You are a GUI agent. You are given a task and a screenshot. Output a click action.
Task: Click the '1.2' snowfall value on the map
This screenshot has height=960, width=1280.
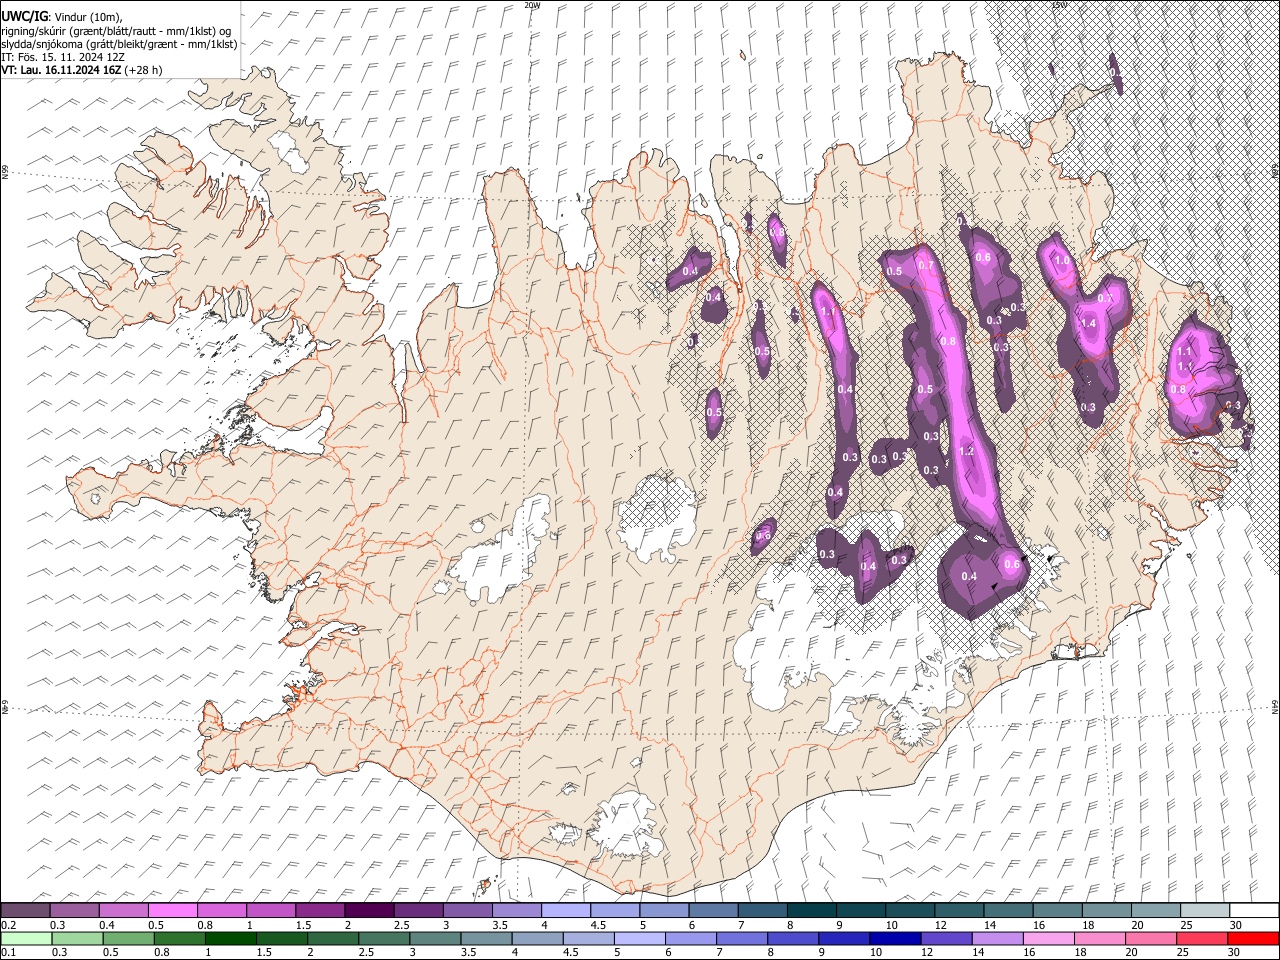tap(966, 452)
